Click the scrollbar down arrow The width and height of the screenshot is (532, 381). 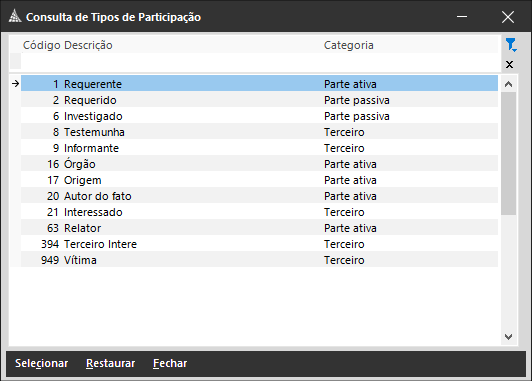tap(508, 337)
